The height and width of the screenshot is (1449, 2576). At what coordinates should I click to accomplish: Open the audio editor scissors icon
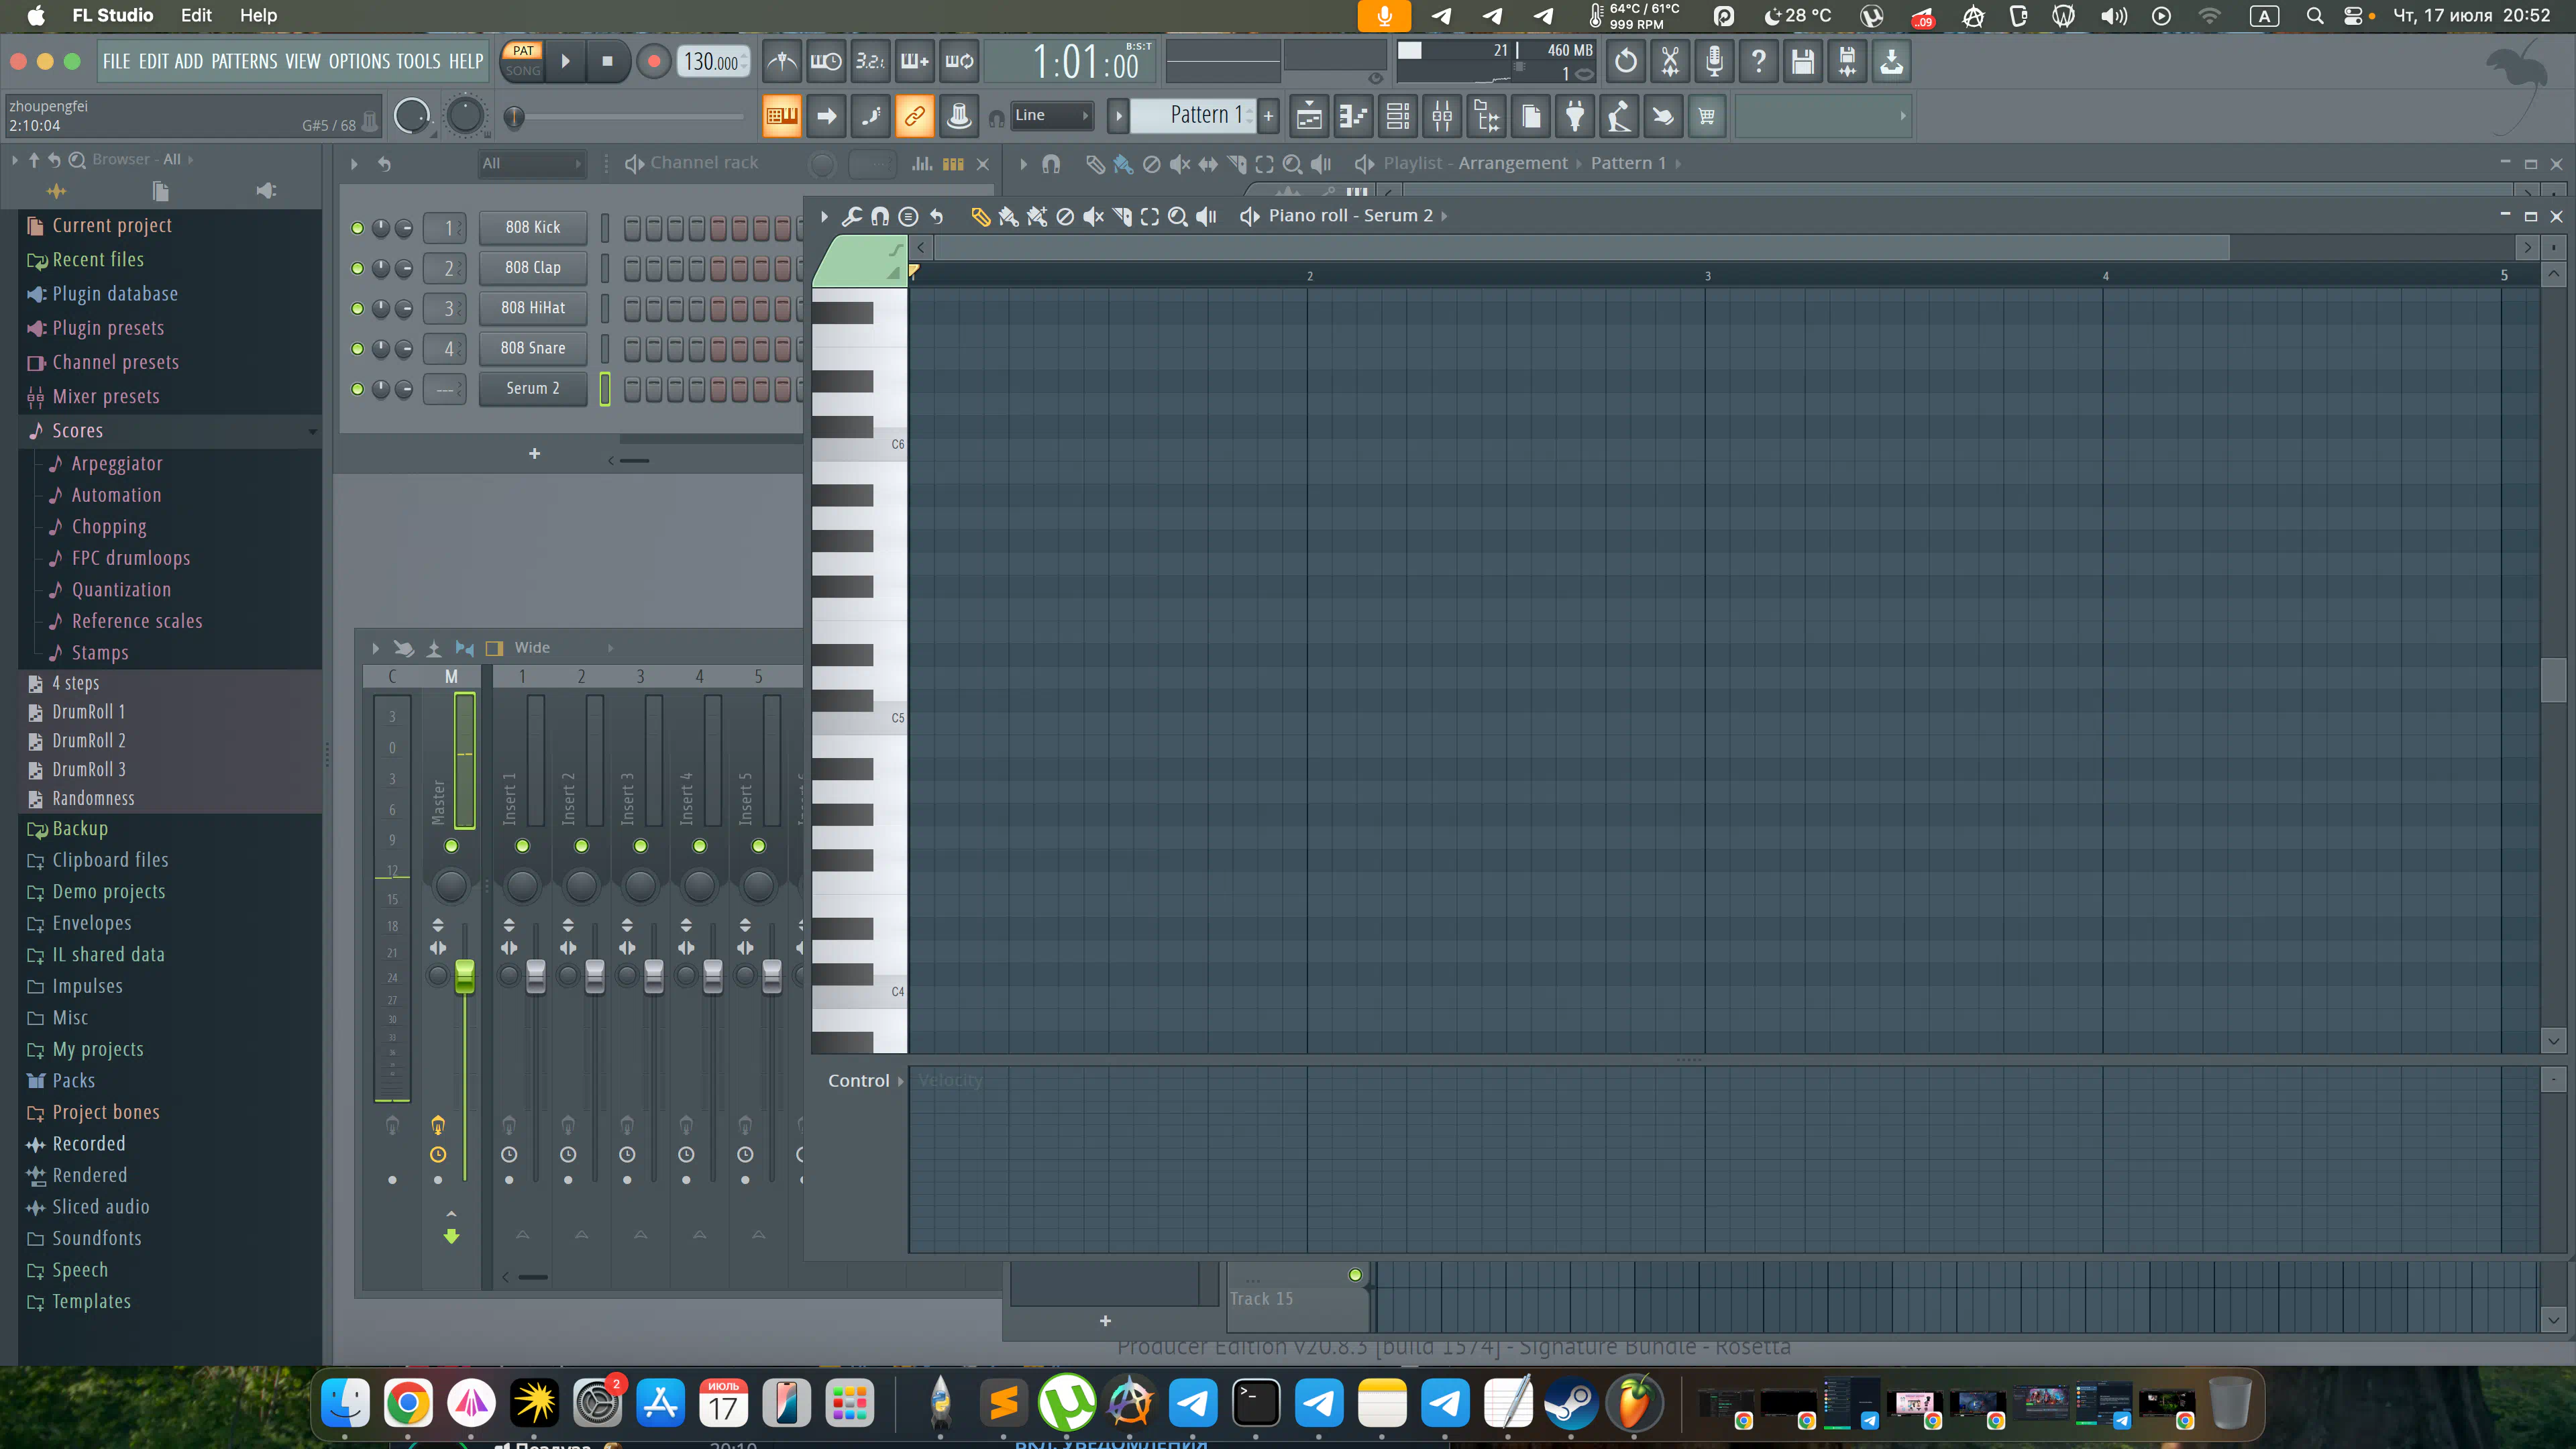pyautogui.click(x=1669, y=61)
